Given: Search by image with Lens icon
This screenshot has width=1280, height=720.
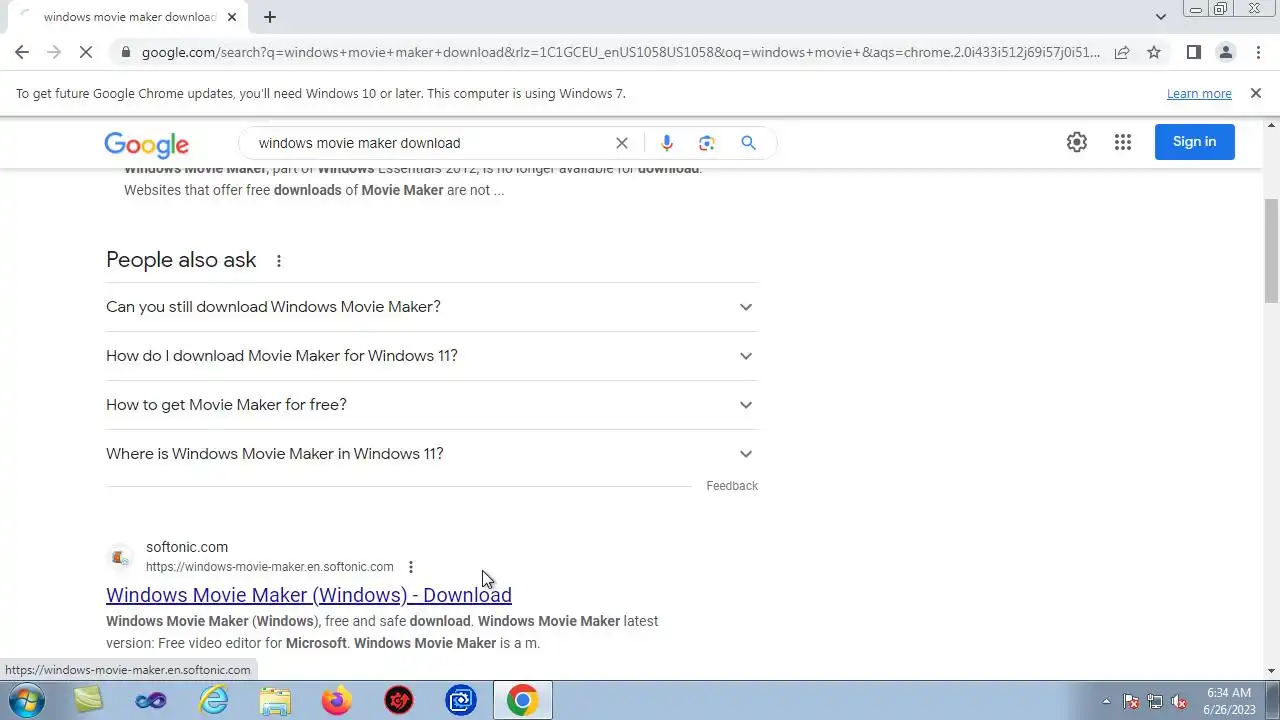Looking at the screenshot, I should 707,143.
